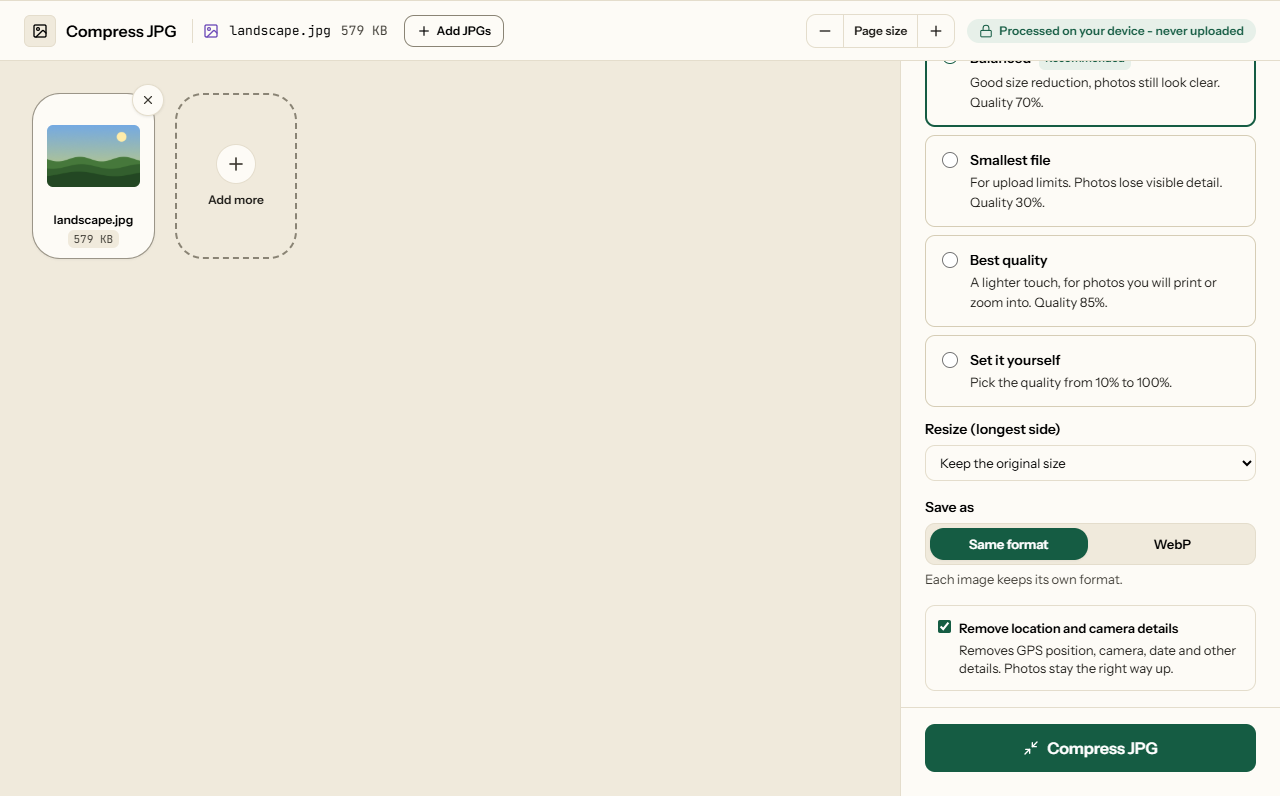Select Same format under Save as
This screenshot has width=1280, height=796.
click(1009, 544)
